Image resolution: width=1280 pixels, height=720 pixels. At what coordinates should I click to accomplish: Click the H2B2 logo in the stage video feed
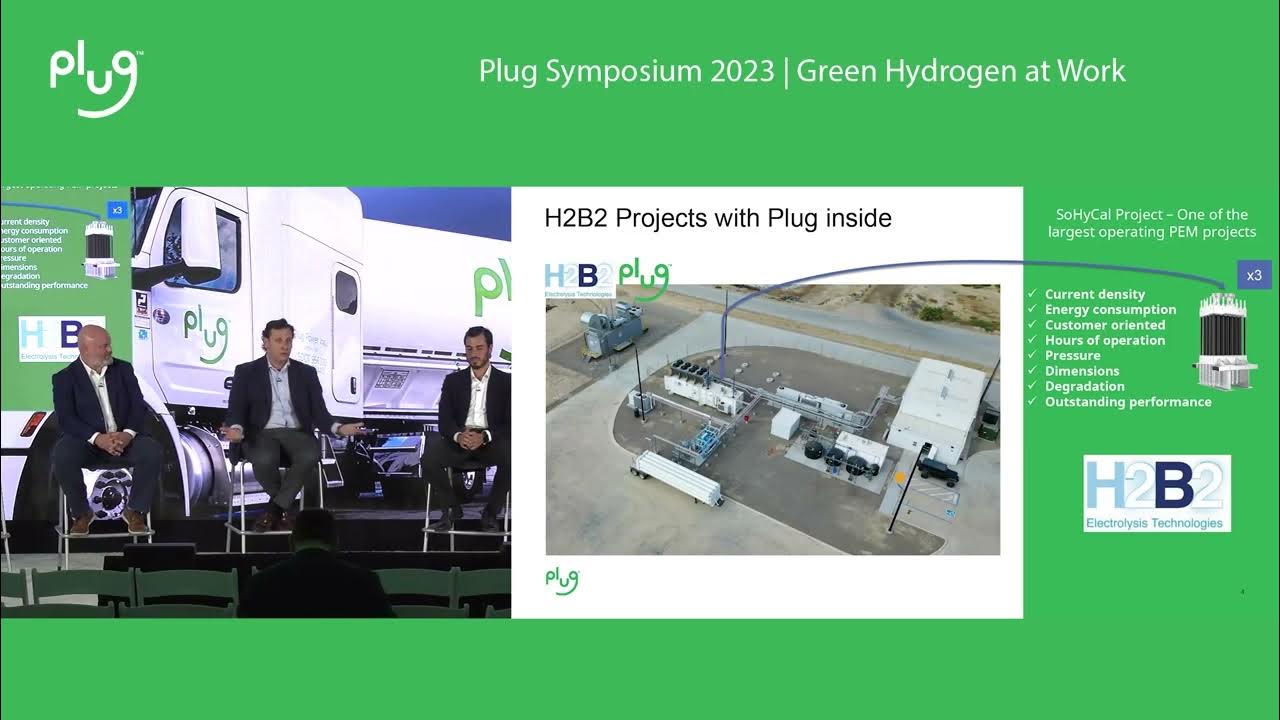[62, 338]
